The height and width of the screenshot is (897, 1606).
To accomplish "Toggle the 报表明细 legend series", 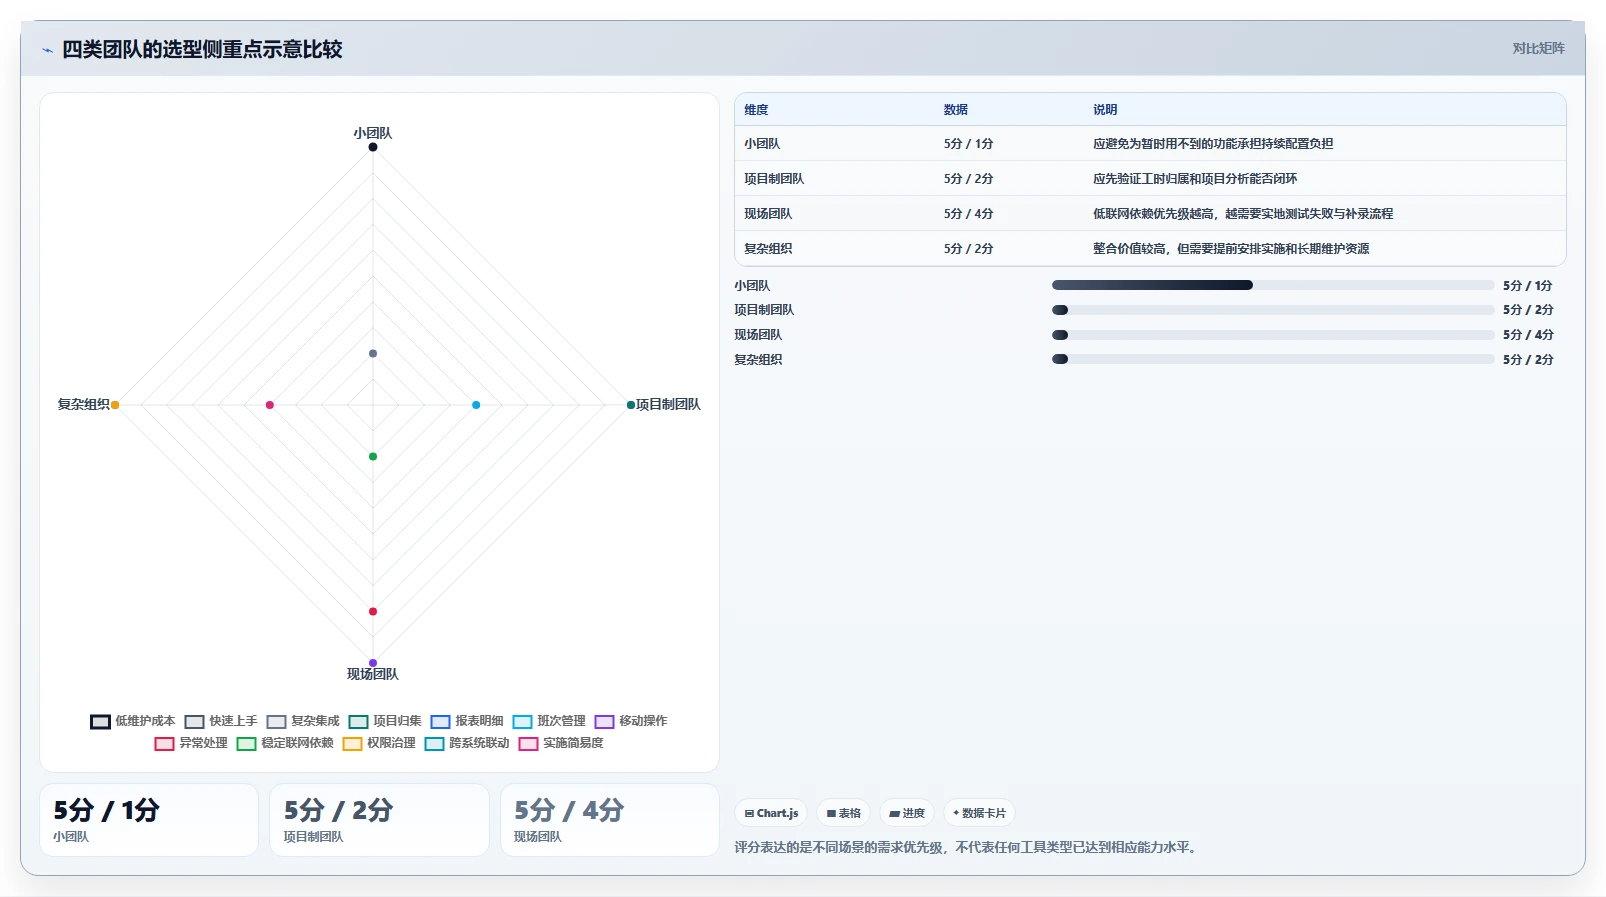I will click(467, 721).
